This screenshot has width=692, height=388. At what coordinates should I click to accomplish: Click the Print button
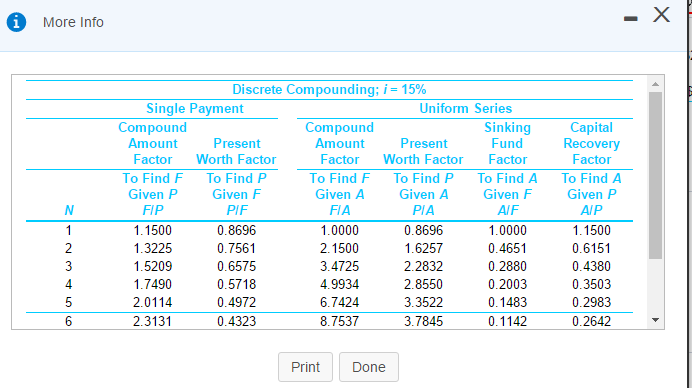coord(305,367)
